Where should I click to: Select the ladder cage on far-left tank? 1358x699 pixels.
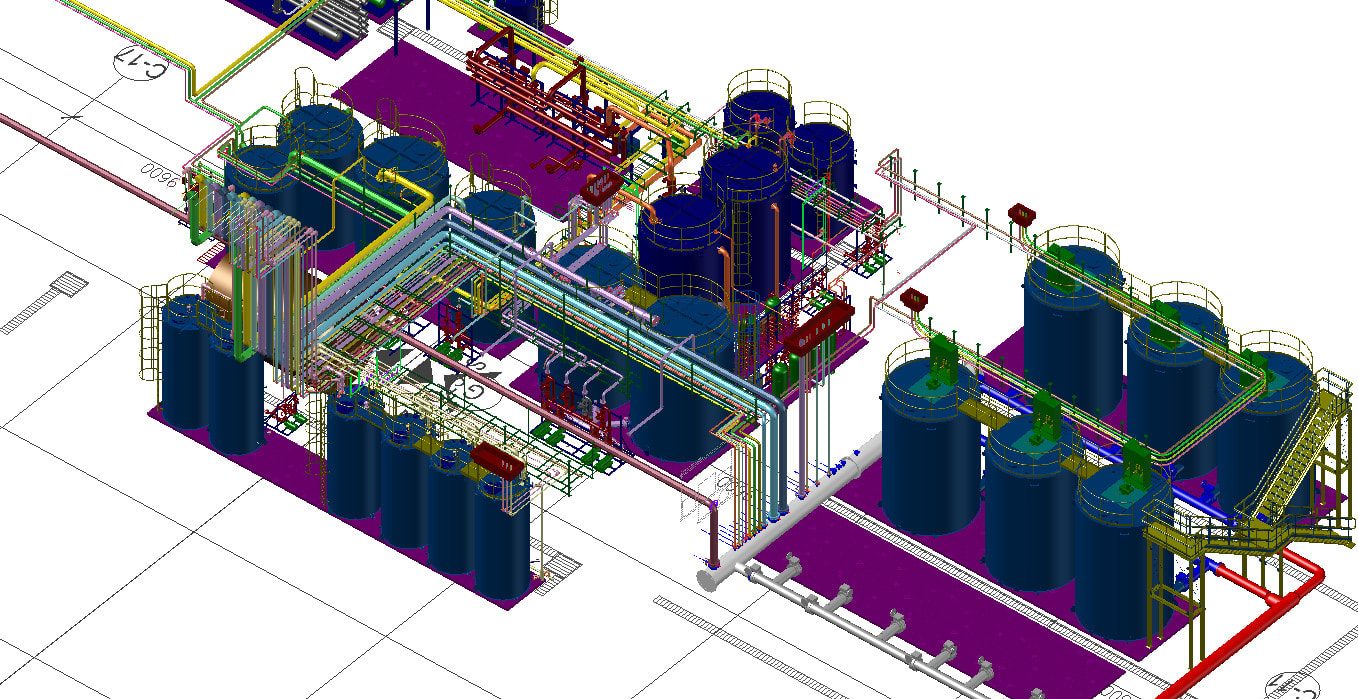tap(151, 330)
